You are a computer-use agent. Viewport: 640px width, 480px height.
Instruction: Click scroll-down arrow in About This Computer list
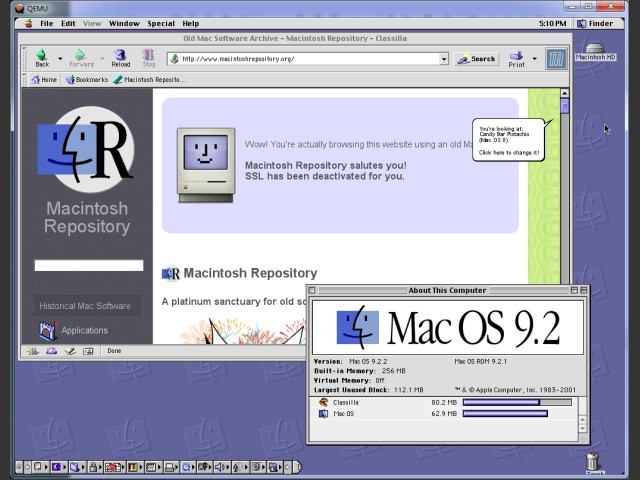[x=582, y=429]
